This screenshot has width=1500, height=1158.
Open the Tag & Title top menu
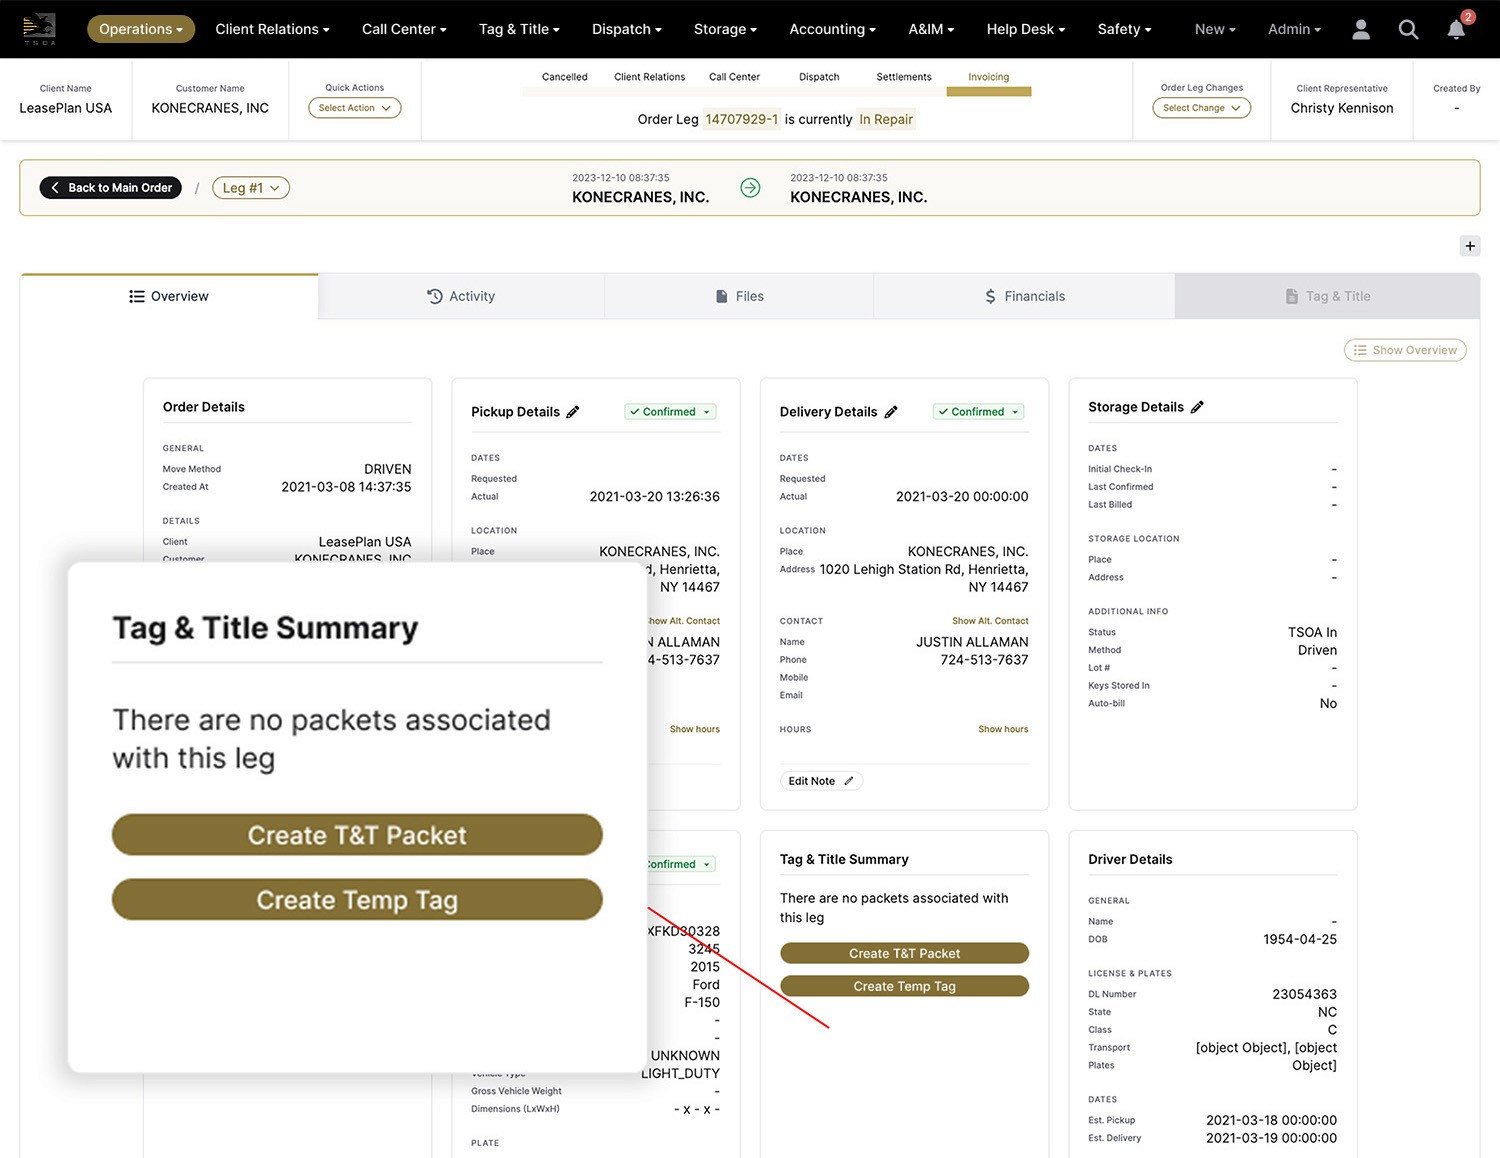click(x=519, y=29)
